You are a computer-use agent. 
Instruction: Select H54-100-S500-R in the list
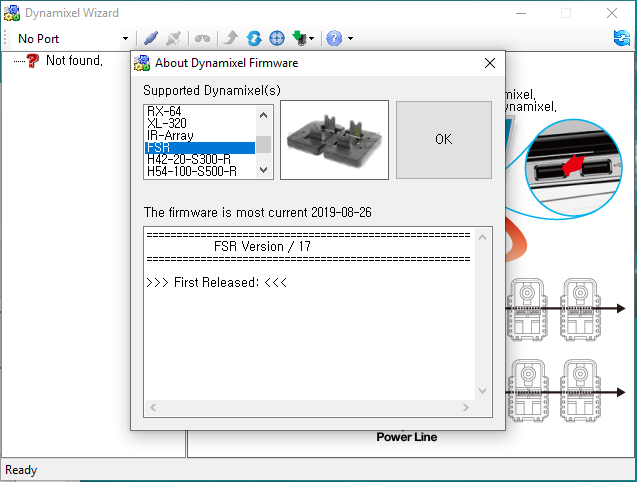point(200,172)
